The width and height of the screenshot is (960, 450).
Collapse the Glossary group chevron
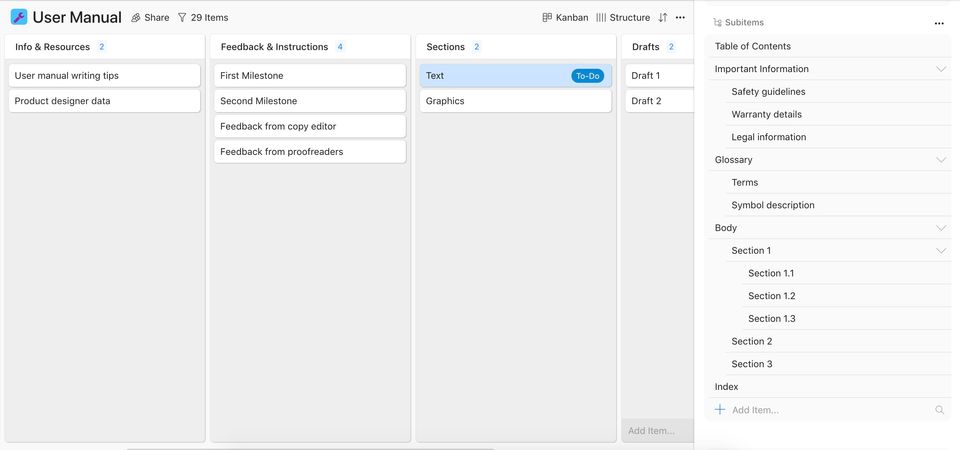pos(940,160)
